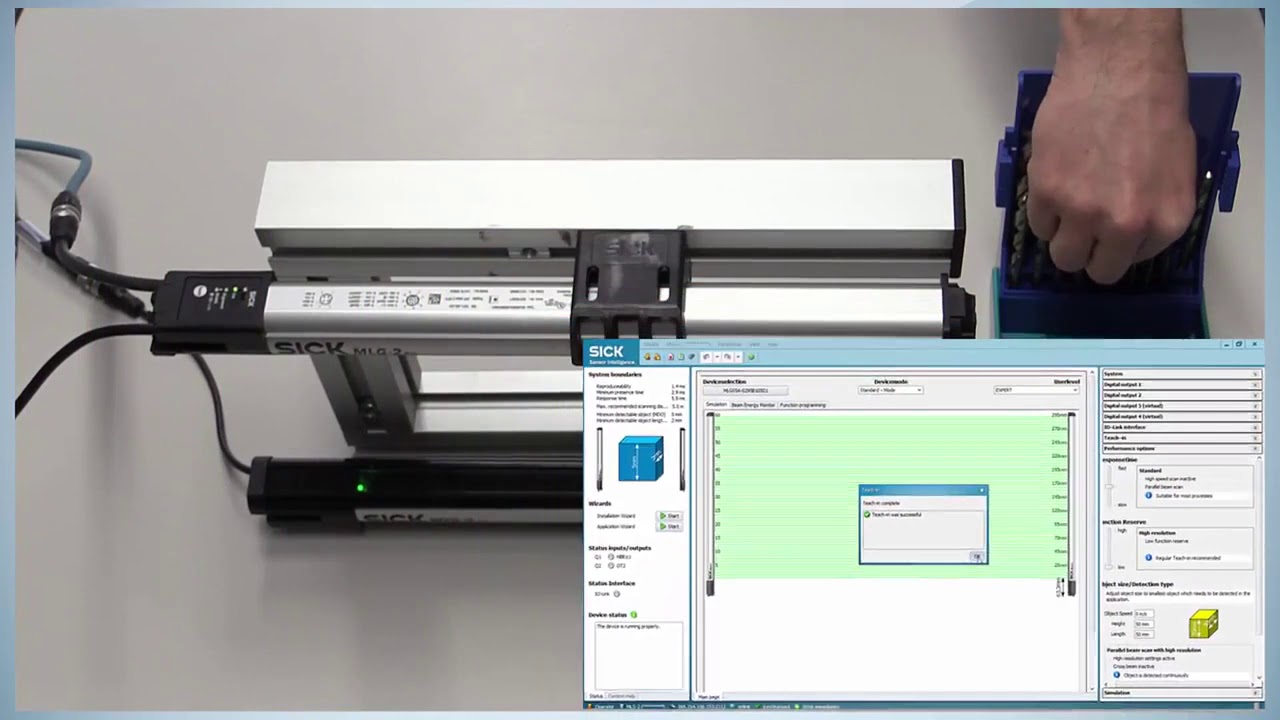Select the Context Help tab
The height and width of the screenshot is (720, 1280).
pos(622,696)
